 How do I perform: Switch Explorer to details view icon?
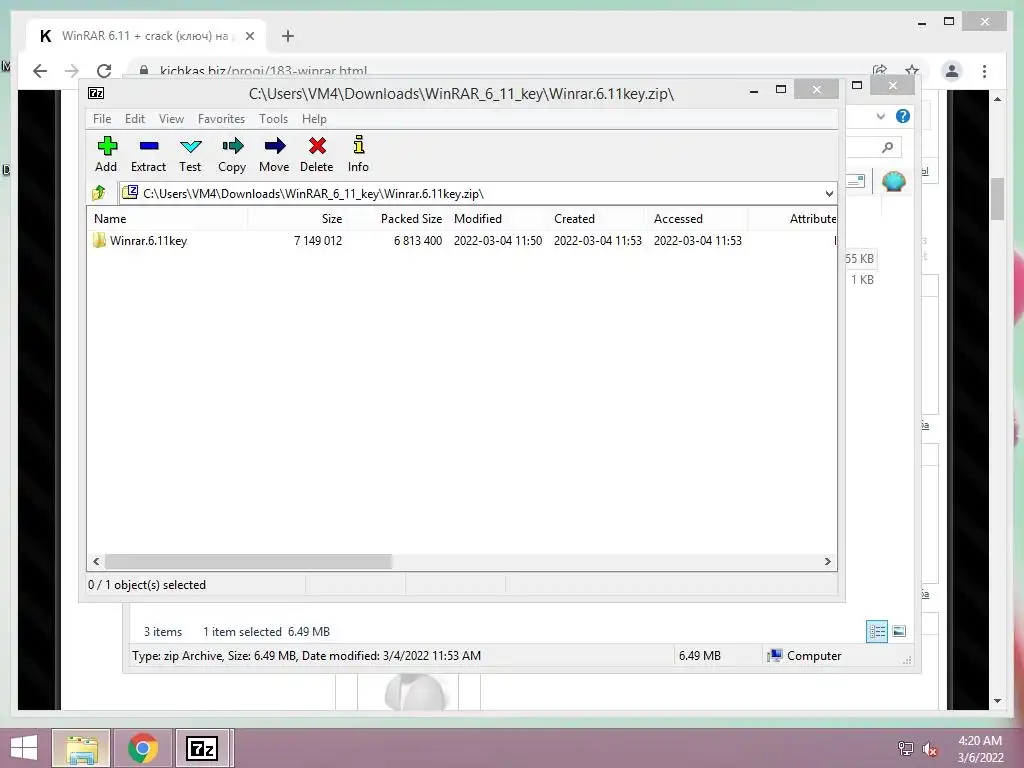coord(876,632)
